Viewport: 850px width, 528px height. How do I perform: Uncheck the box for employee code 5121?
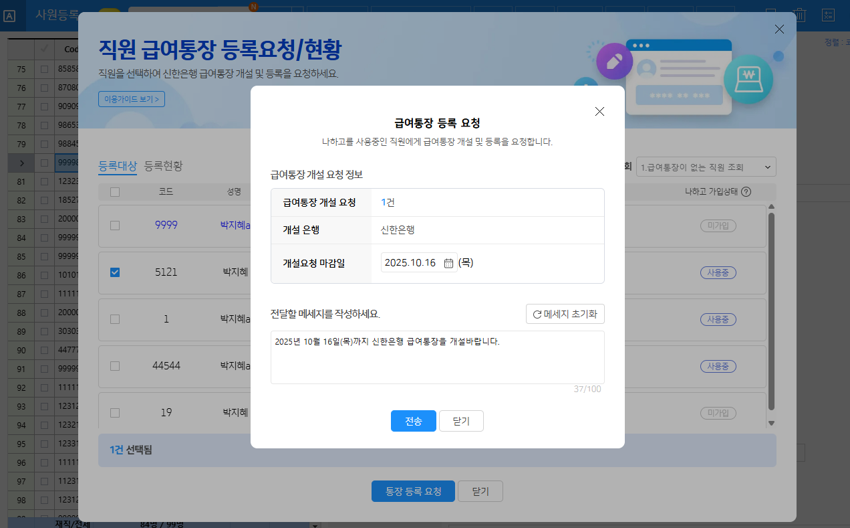(x=115, y=272)
